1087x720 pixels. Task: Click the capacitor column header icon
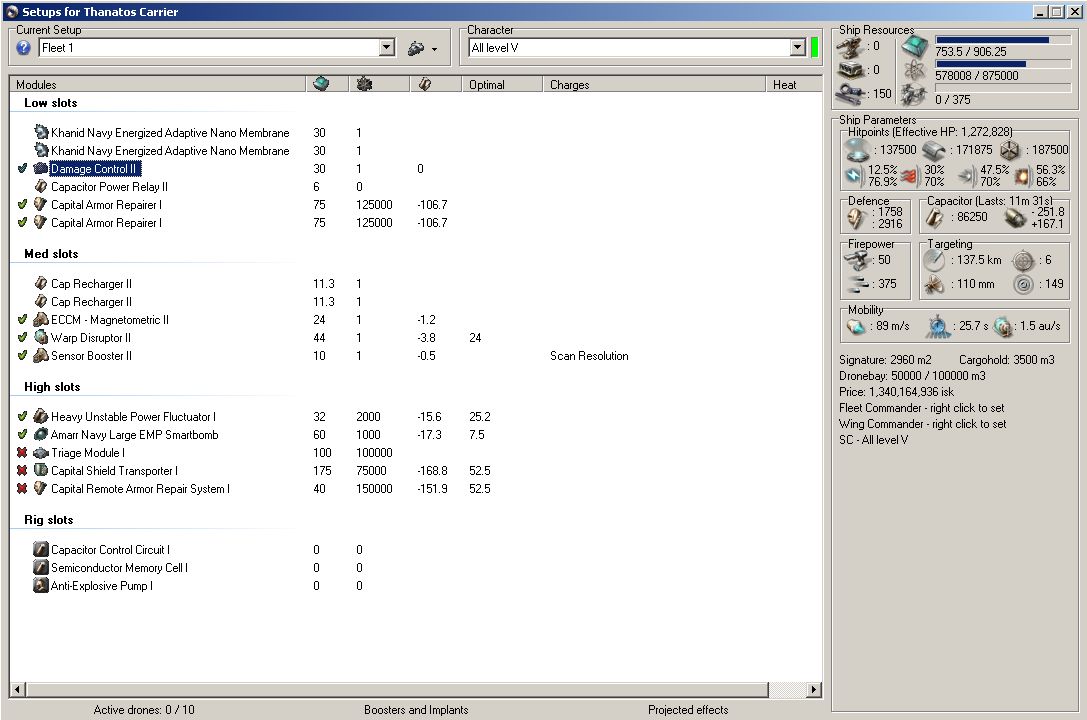click(424, 84)
